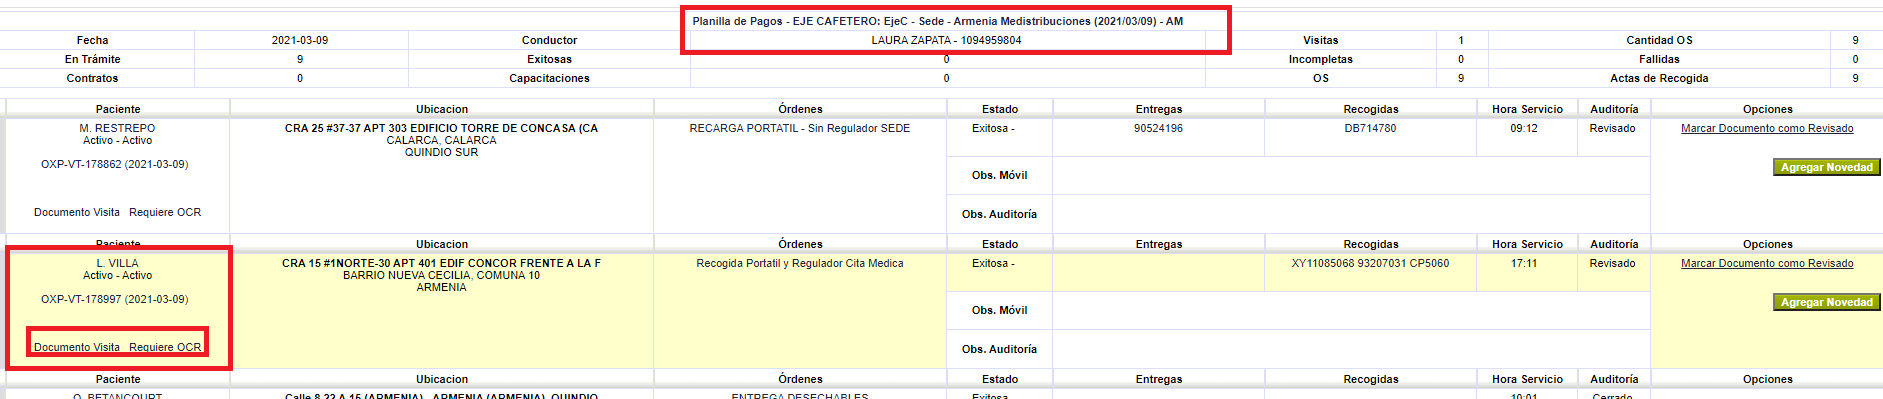Click order code OXP-VT-178997 (2021-03-09)
Viewport: 1883px width, 399px height.
point(115,299)
